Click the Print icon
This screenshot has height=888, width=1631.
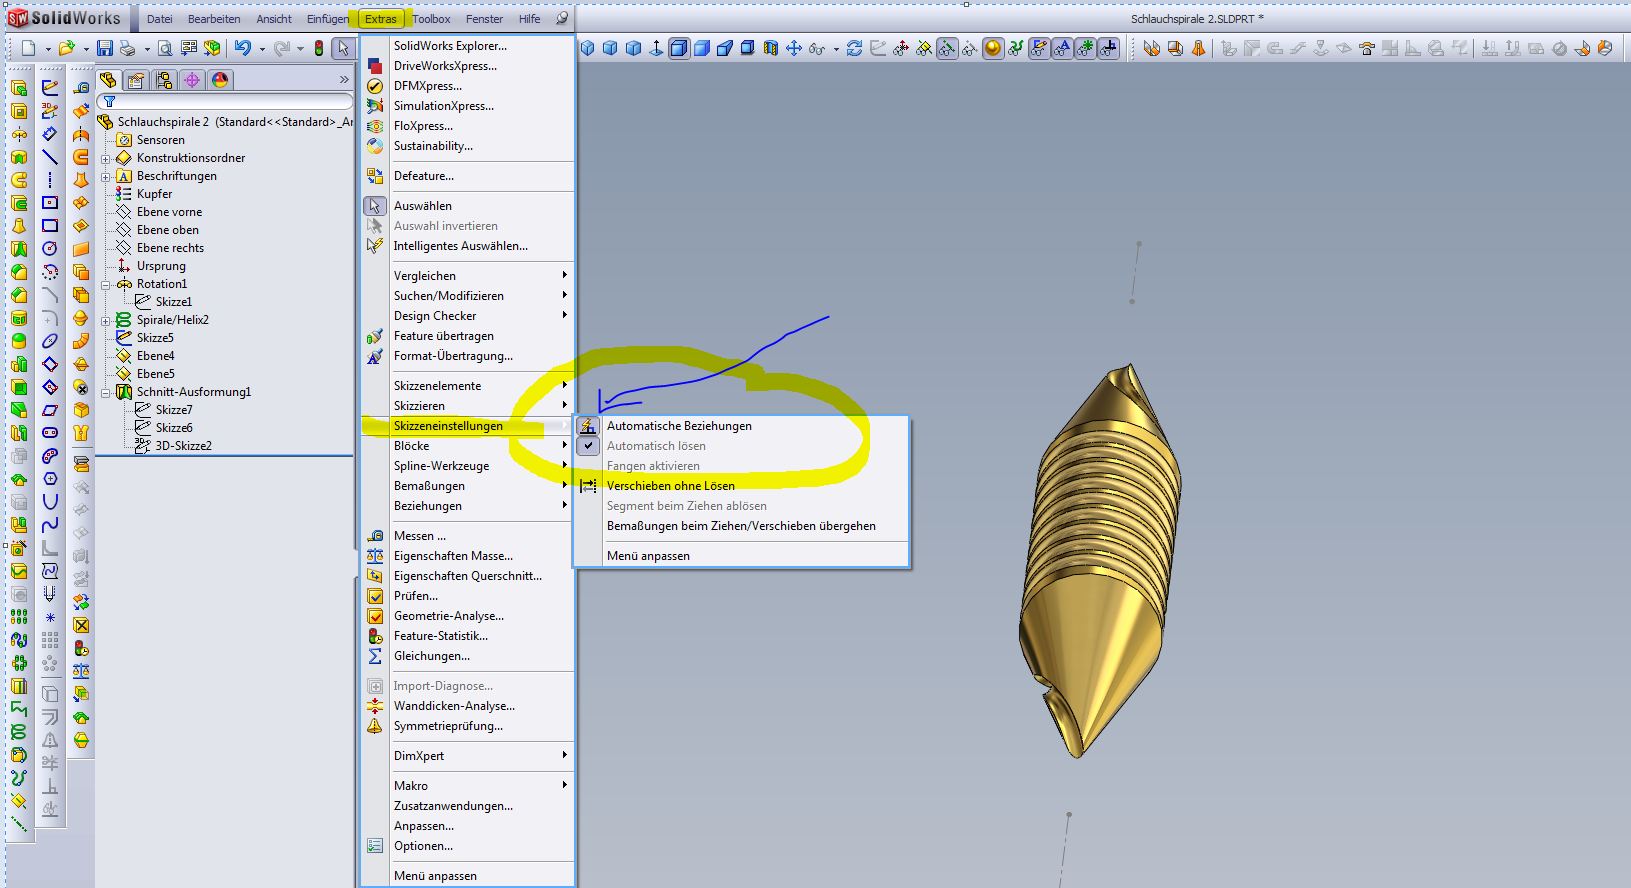[x=127, y=48]
